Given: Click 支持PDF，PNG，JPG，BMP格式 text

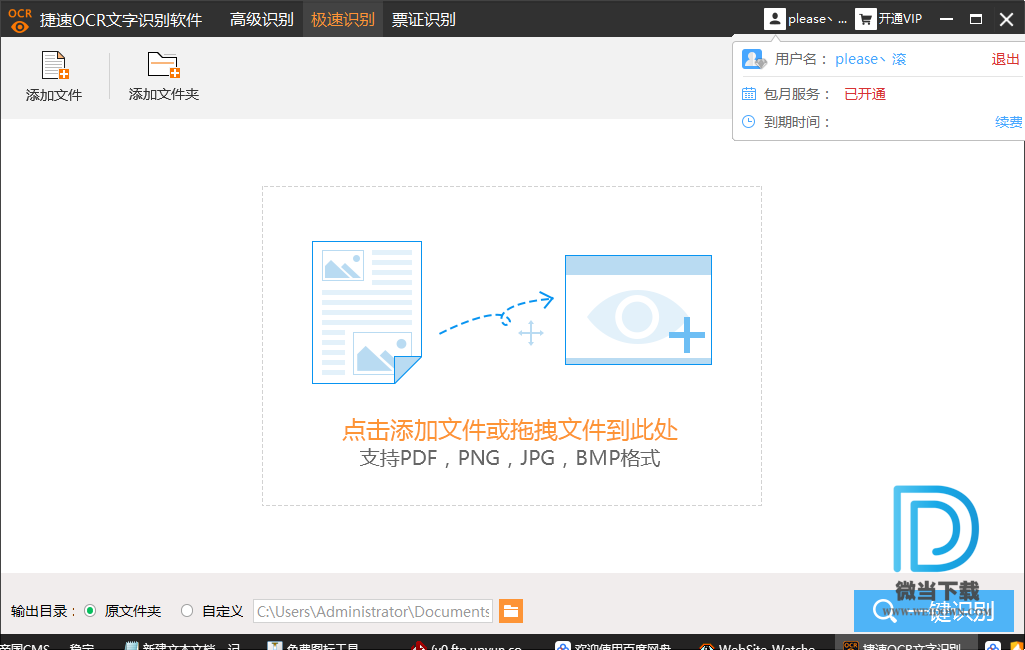Looking at the screenshot, I should (x=510, y=458).
